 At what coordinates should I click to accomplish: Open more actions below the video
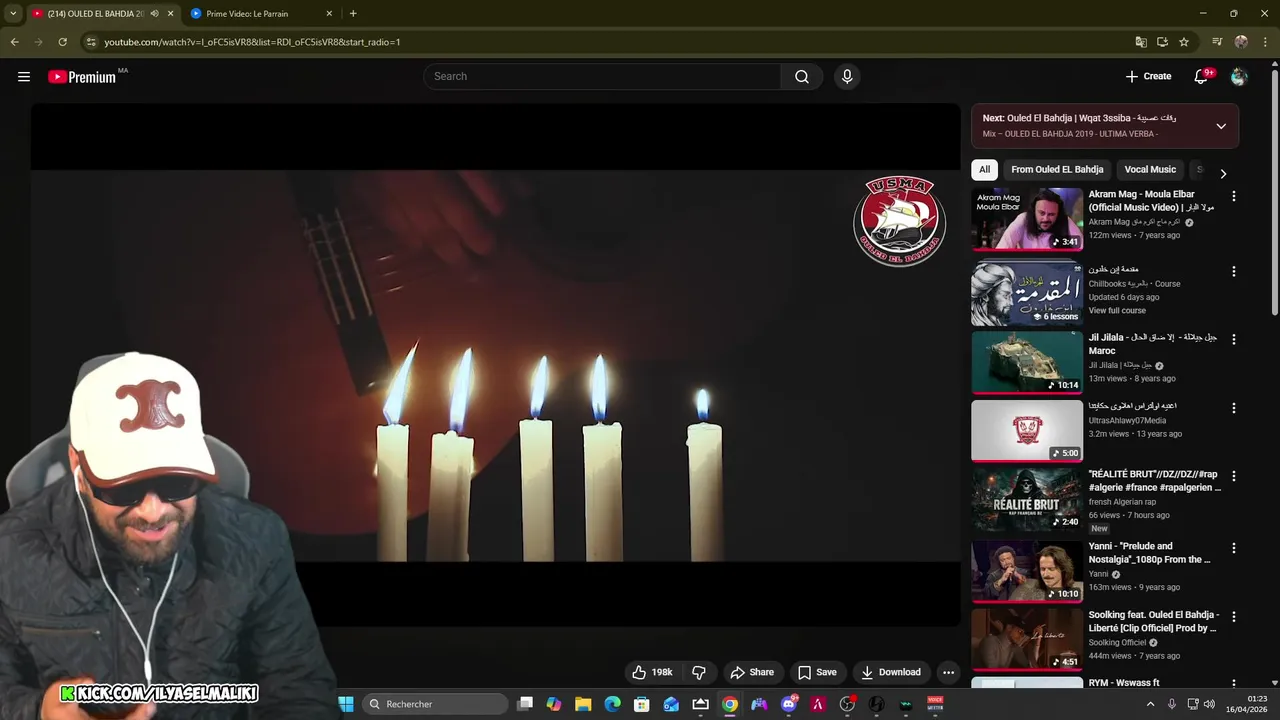click(x=948, y=672)
